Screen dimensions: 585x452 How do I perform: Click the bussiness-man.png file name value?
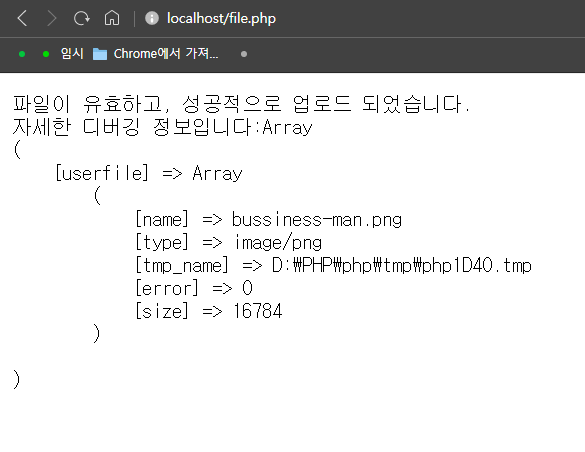click(x=316, y=219)
